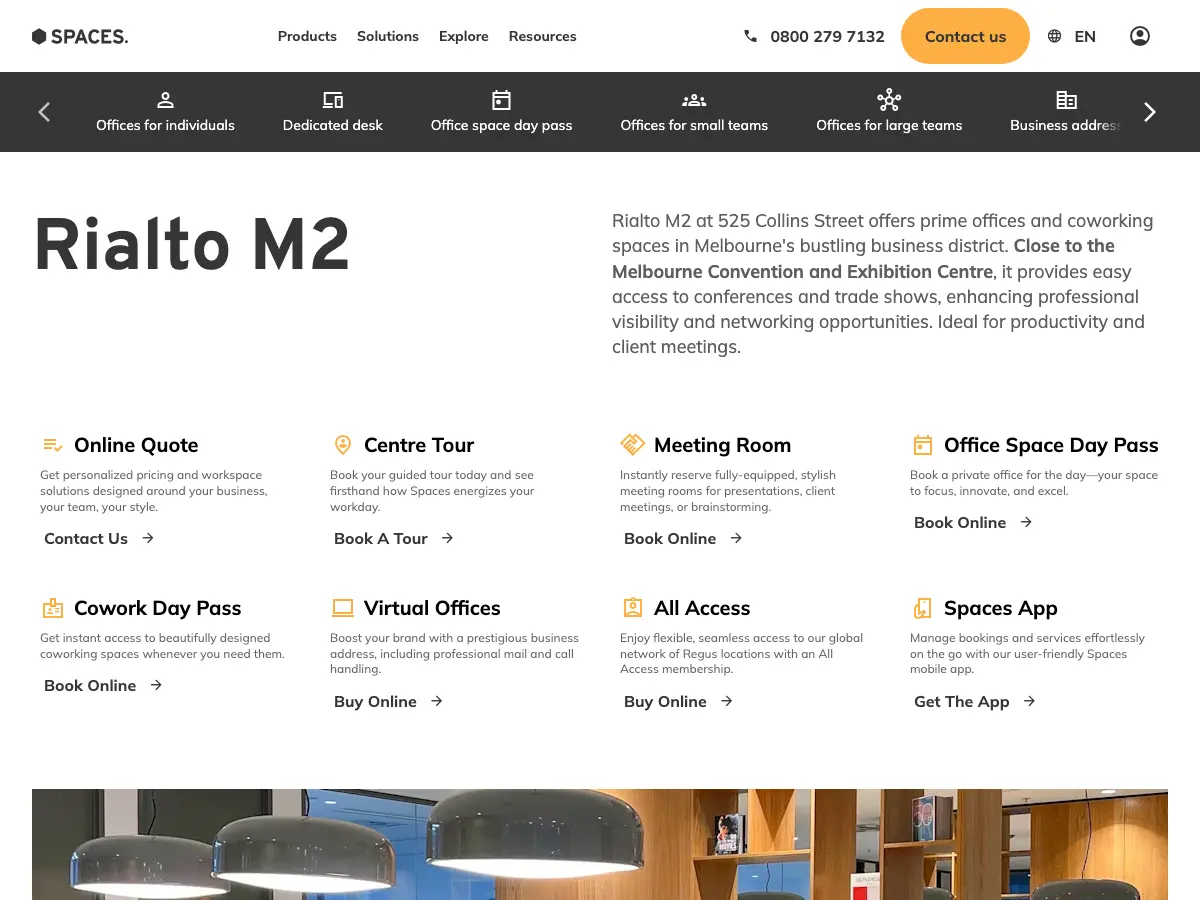Click the All Access icon
Screen dimensions: 1200x900
click(x=632, y=608)
